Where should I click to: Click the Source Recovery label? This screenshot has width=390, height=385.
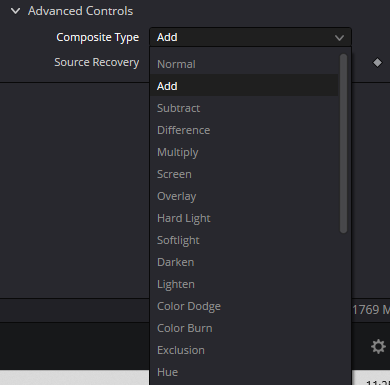click(x=97, y=62)
